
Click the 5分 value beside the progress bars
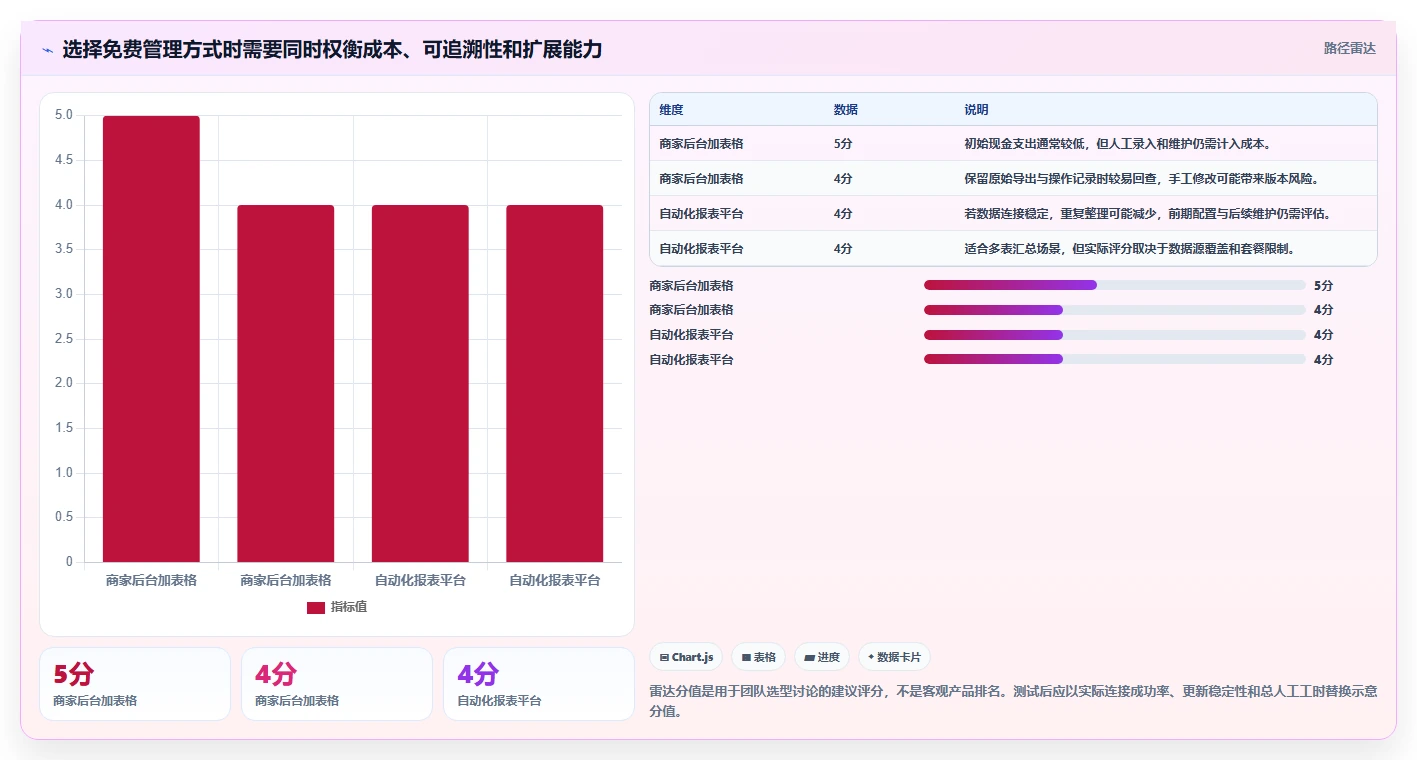(1323, 285)
